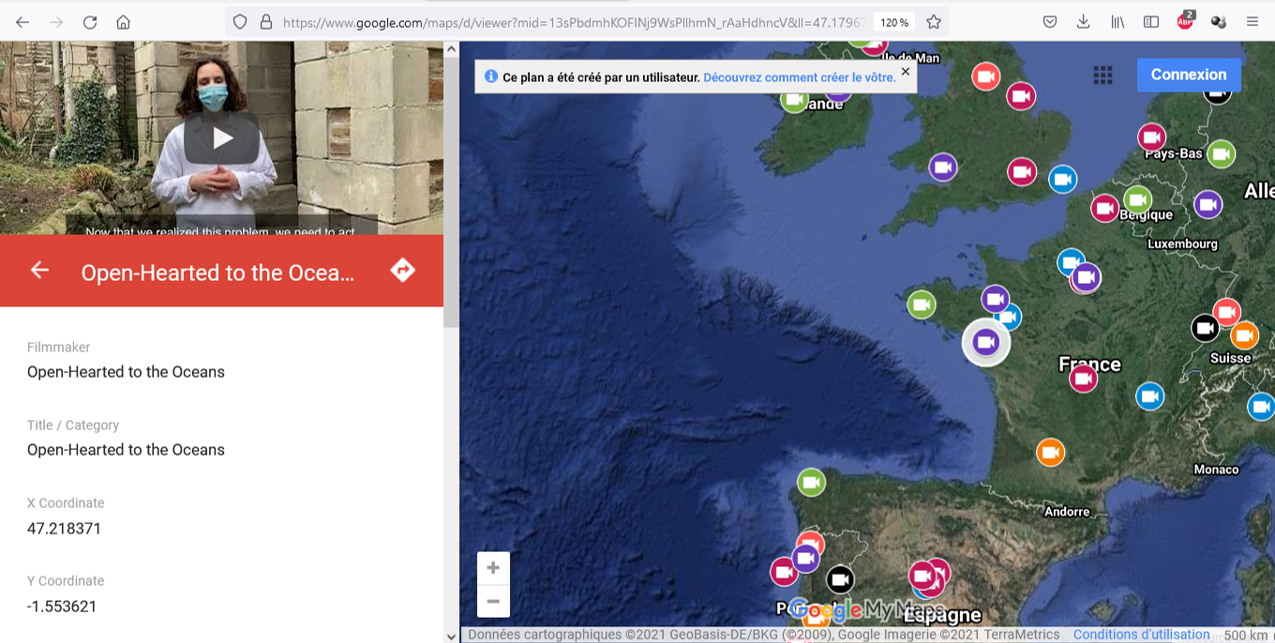Click the 120 % zoom level badge
This screenshot has width=1275, height=643.
pyautogui.click(x=893, y=22)
